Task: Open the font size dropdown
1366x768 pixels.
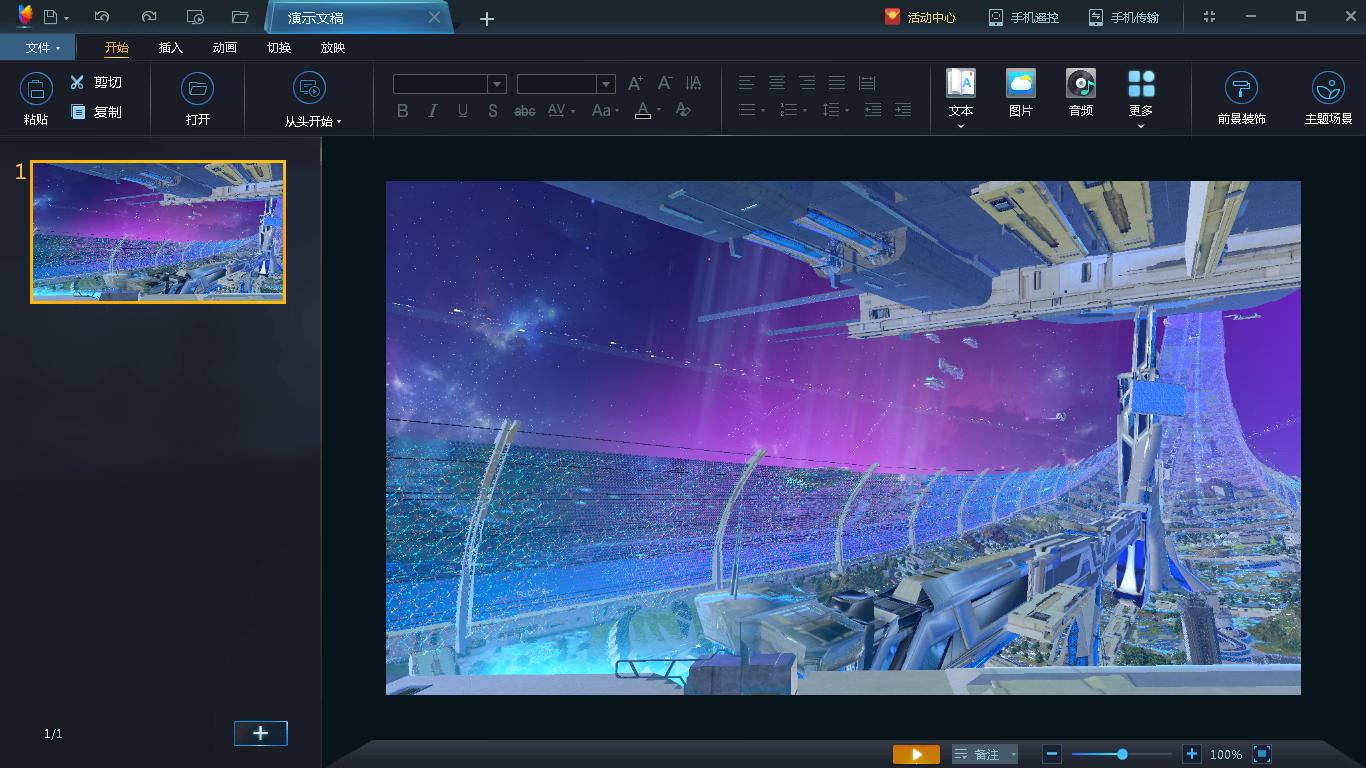Action: tap(605, 84)
